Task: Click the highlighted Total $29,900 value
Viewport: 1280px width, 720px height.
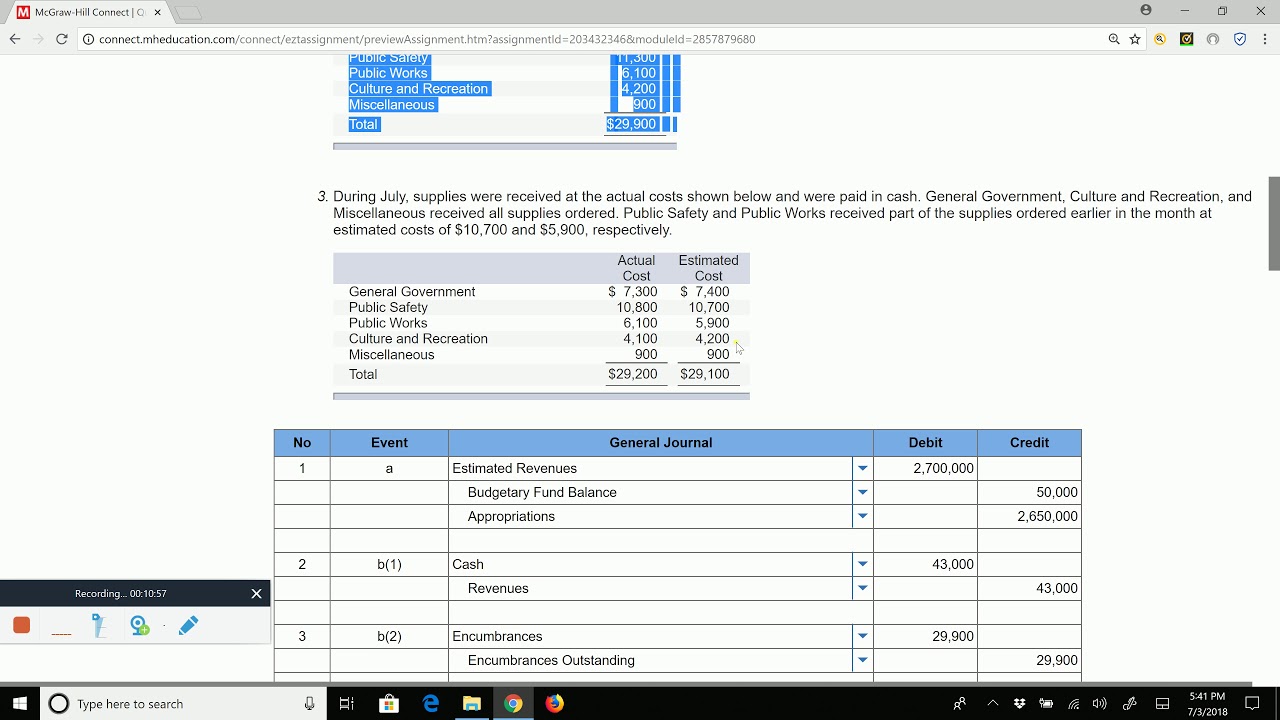Action: [631, 124]
